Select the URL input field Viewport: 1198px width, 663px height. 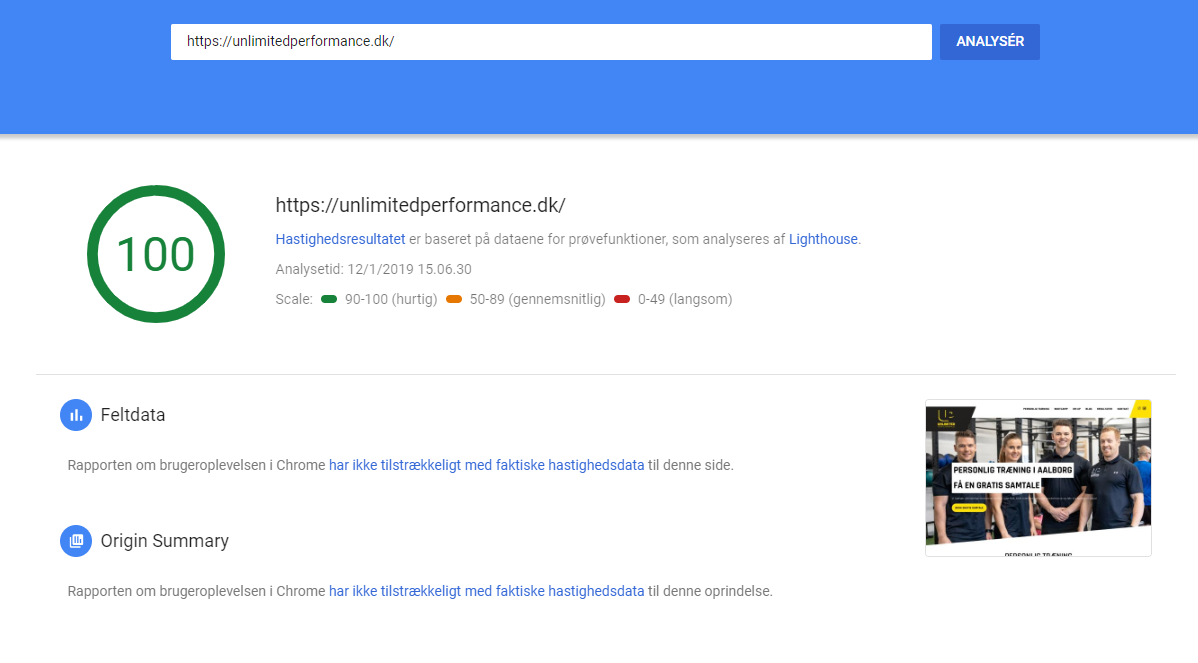point(550,42)
